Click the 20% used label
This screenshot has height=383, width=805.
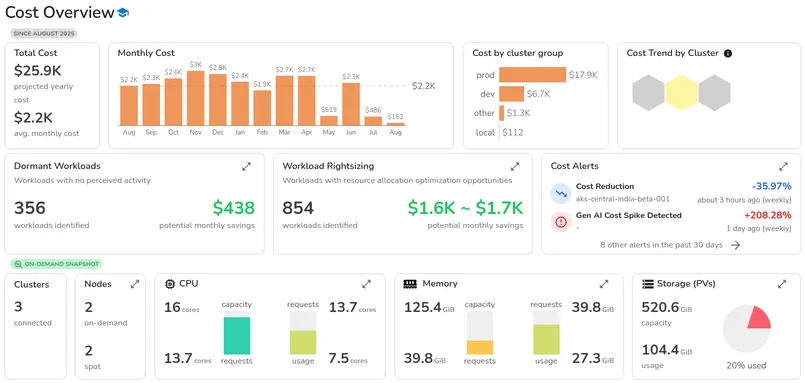(746, 366)
